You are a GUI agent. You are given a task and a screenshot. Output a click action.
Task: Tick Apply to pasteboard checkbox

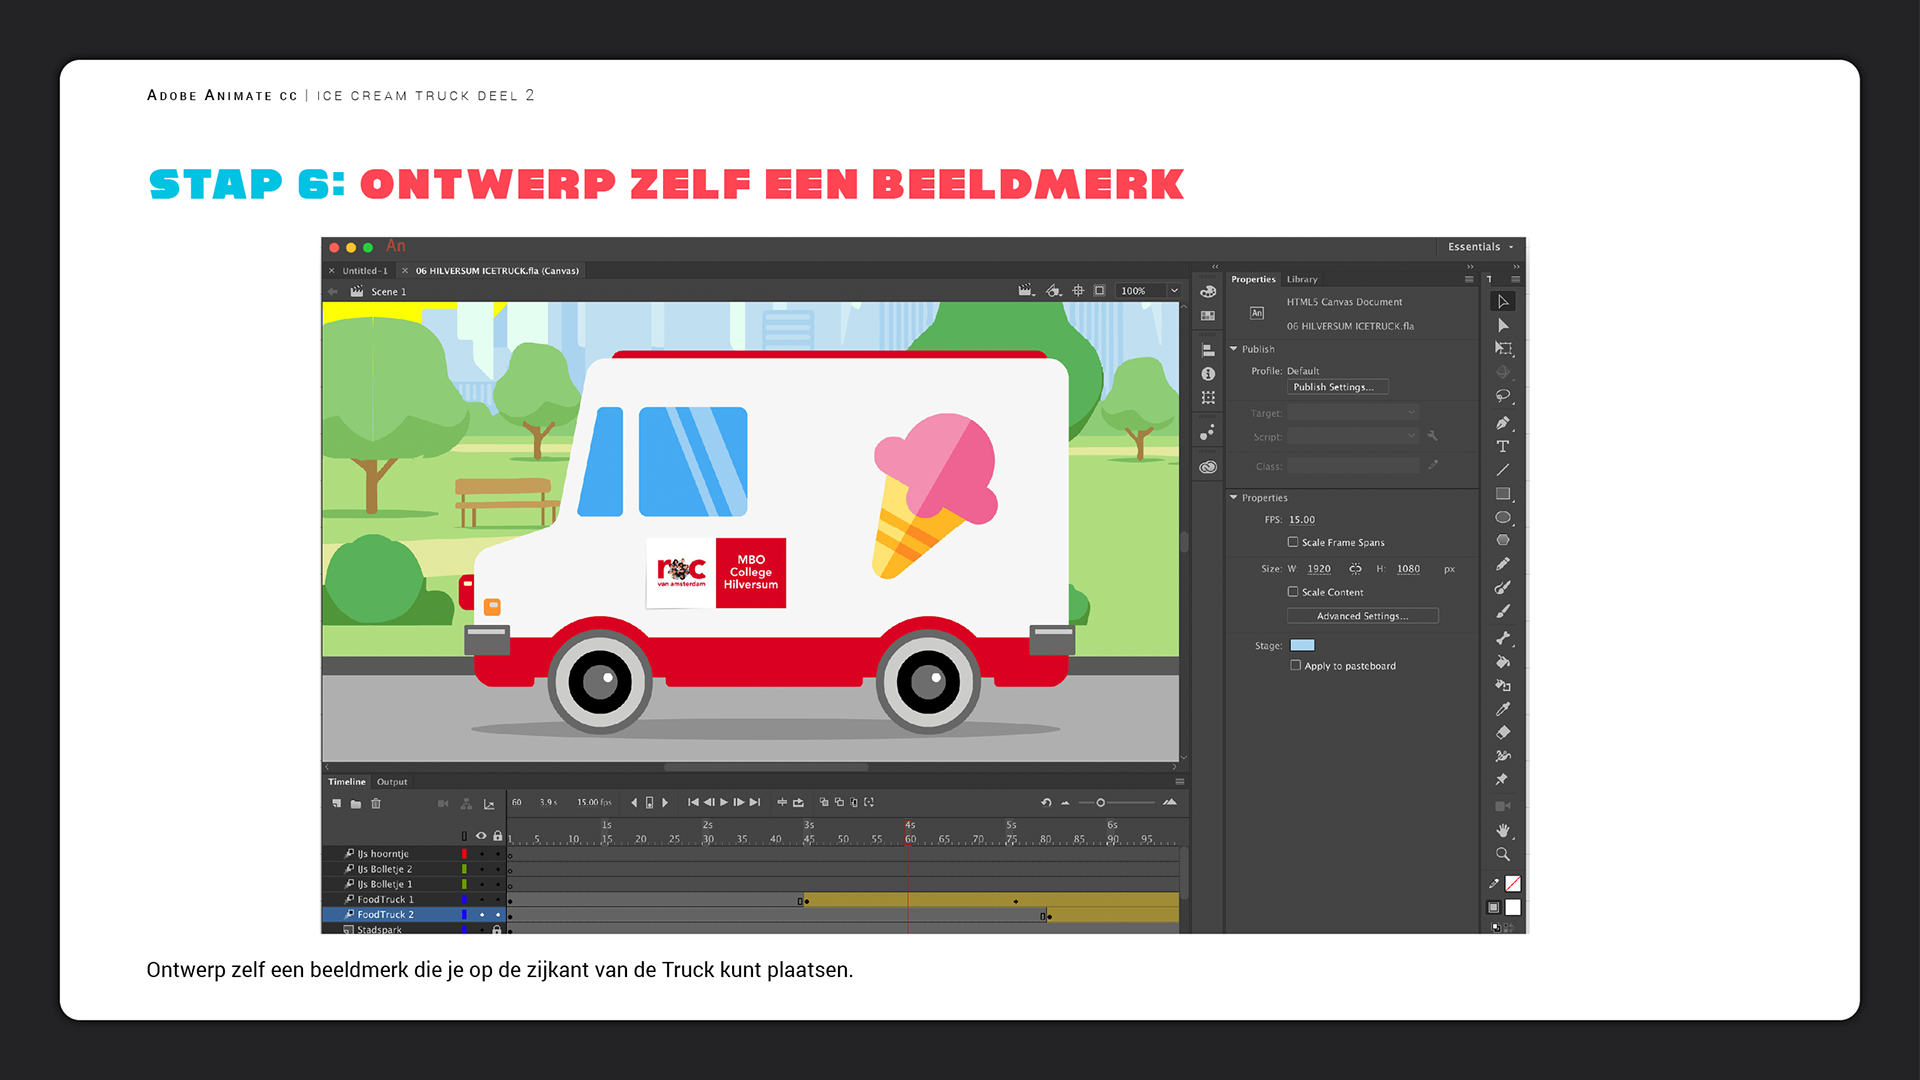[1296, 665]
